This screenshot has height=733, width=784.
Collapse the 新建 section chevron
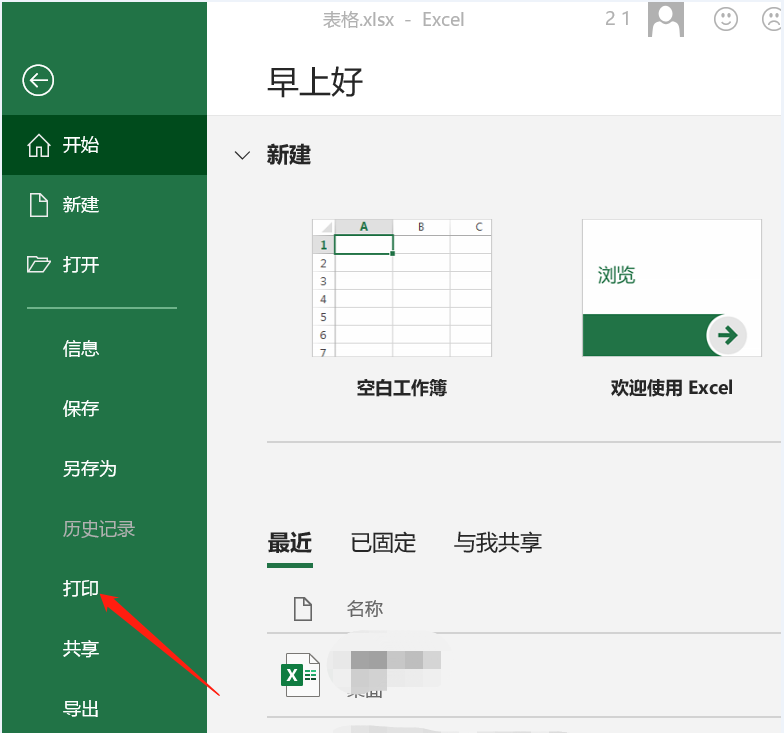pos(242,155)
